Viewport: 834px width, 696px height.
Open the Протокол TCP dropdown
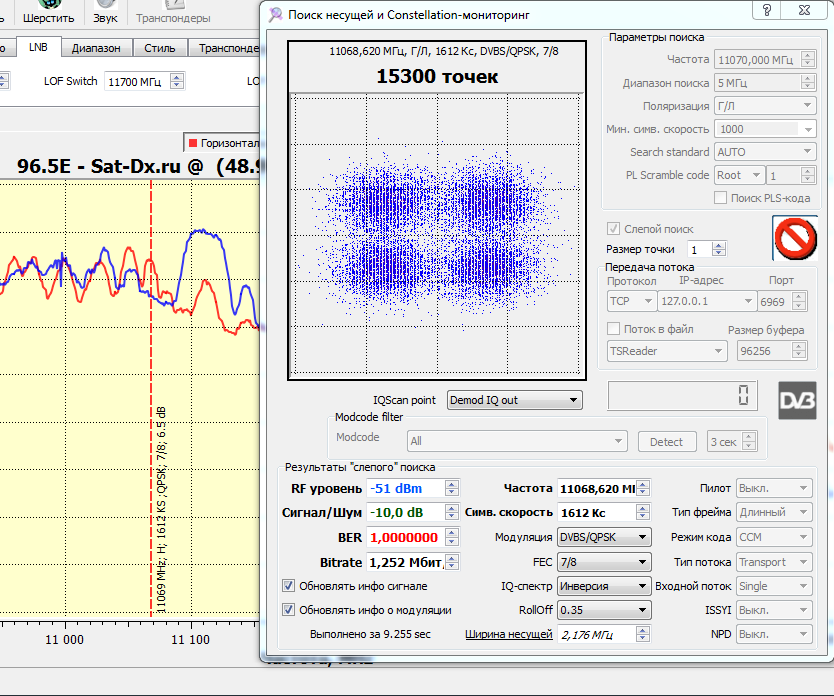pyautogui.click(x=631, y=301)
